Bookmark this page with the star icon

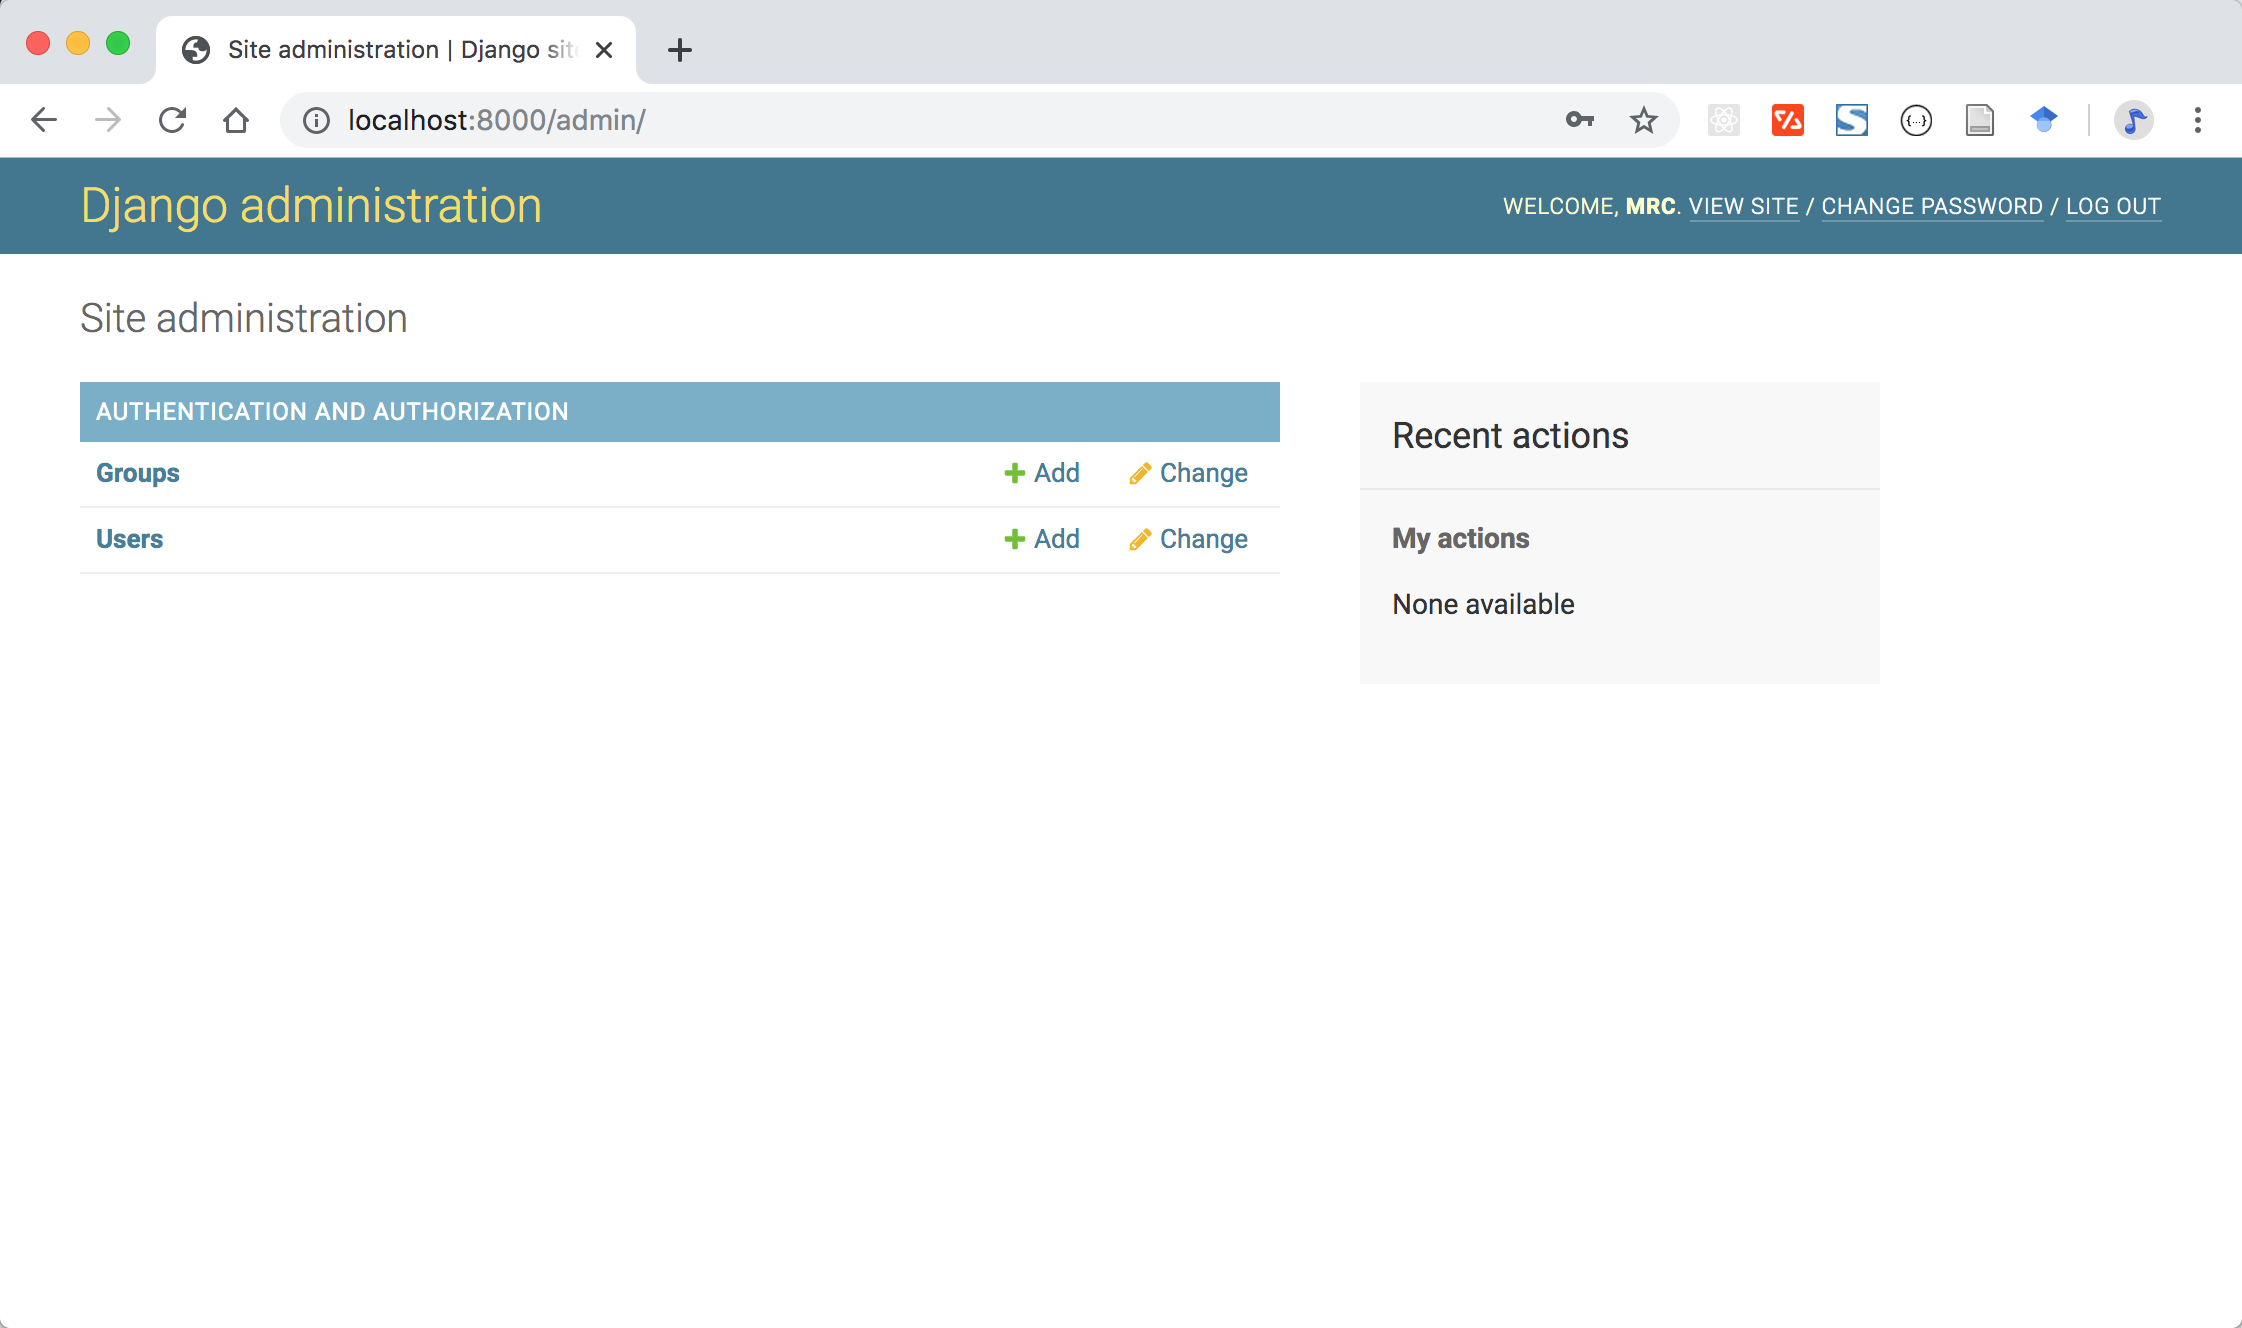(x=1643, y=120)
